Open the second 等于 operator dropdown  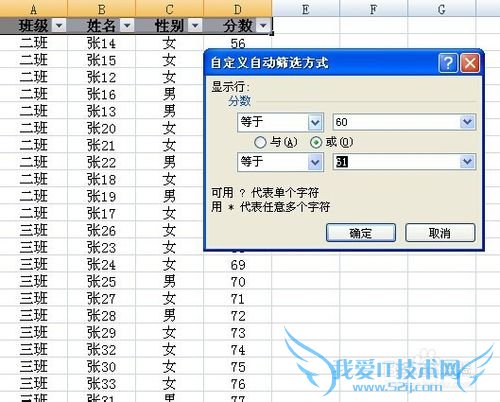click(x=315, y=162)
